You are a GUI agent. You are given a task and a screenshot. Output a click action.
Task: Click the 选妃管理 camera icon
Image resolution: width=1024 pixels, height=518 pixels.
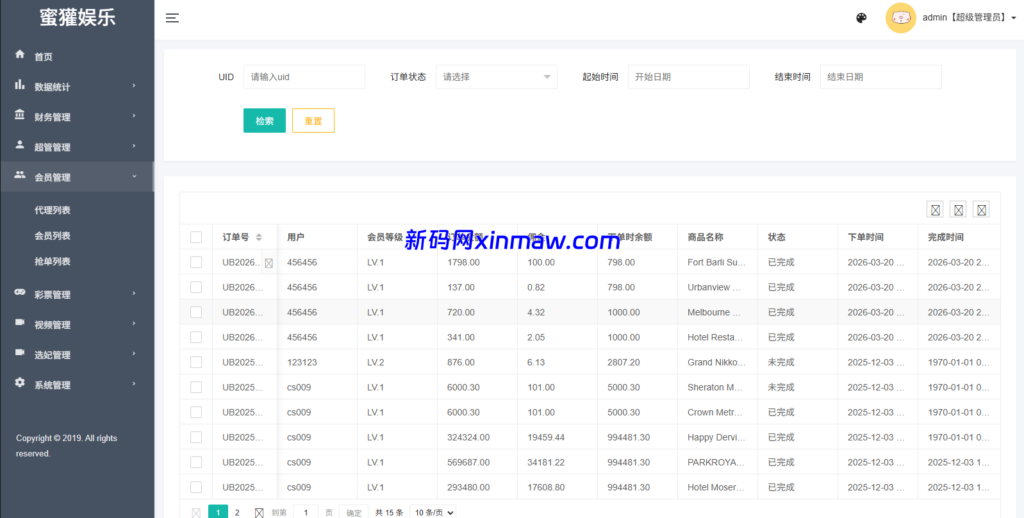point(20,353)
